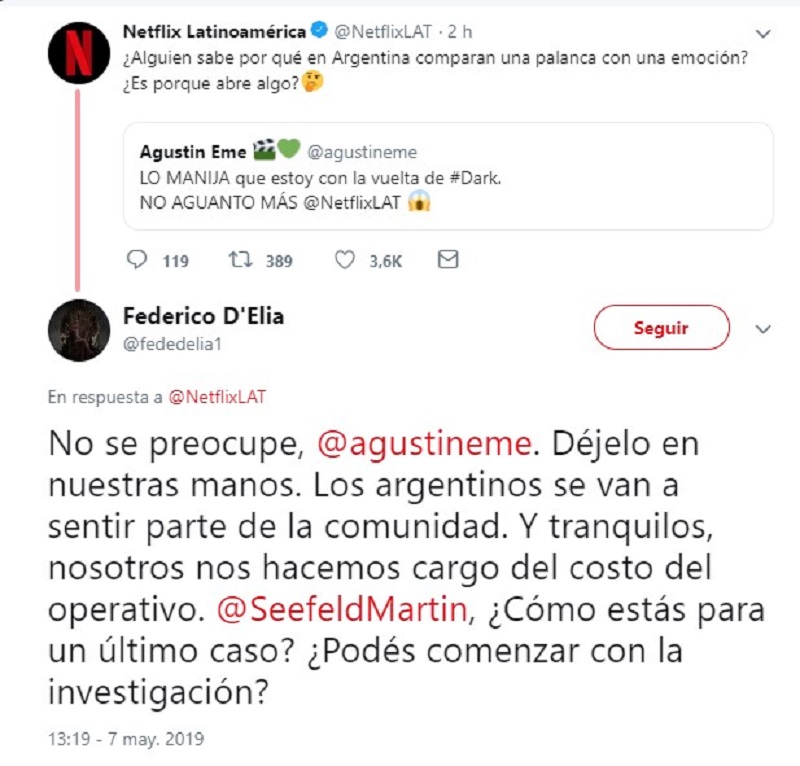Click the envelope direct message icon

449,260
